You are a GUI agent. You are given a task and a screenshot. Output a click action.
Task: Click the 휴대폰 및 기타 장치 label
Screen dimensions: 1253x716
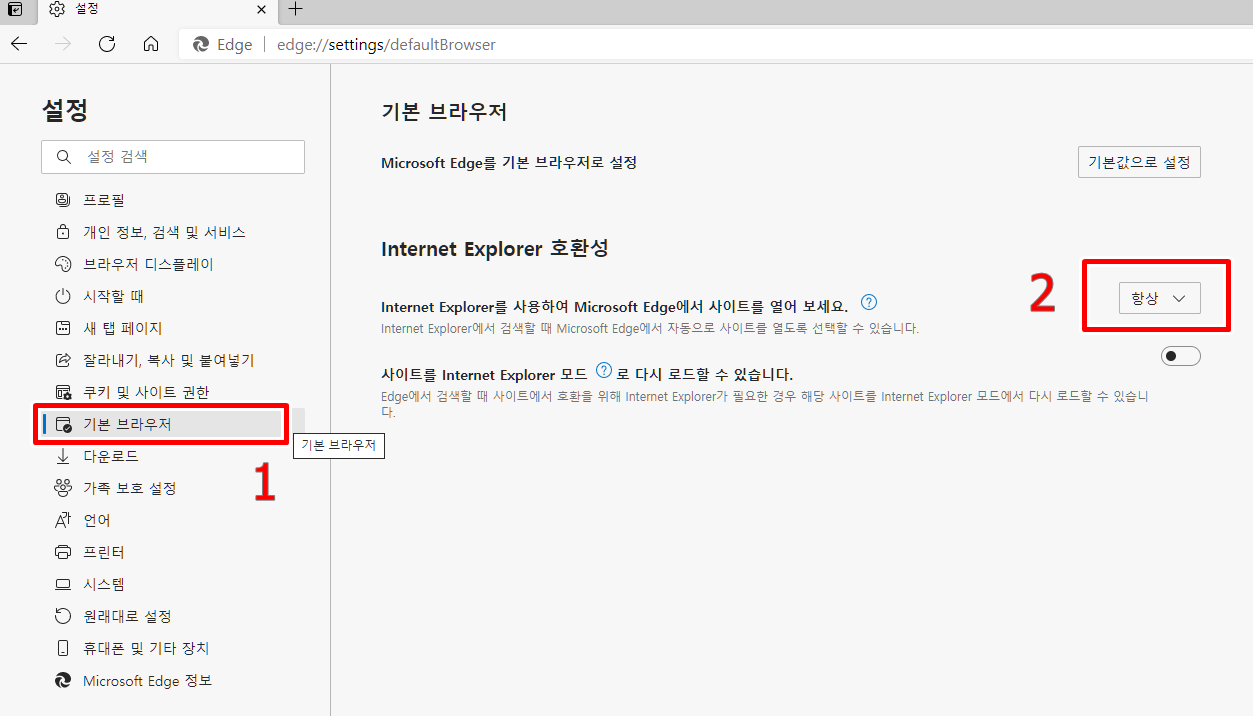pyautogui.click(x=146, y=648)
